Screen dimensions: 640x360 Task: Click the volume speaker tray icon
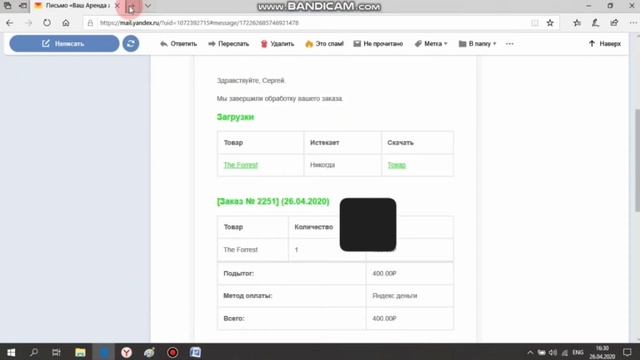553,353
